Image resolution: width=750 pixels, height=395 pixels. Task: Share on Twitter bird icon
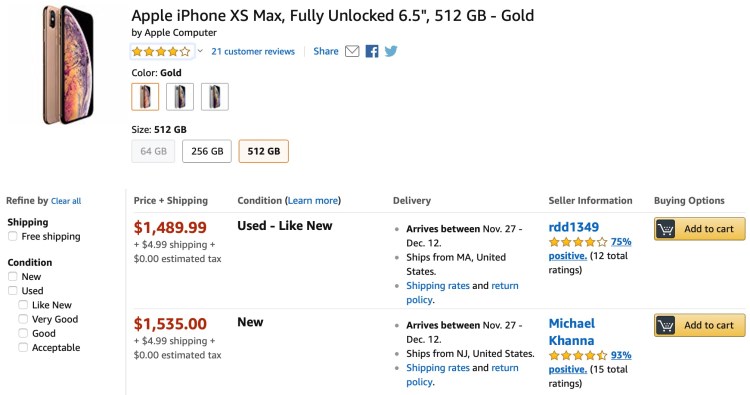point(391,51)
